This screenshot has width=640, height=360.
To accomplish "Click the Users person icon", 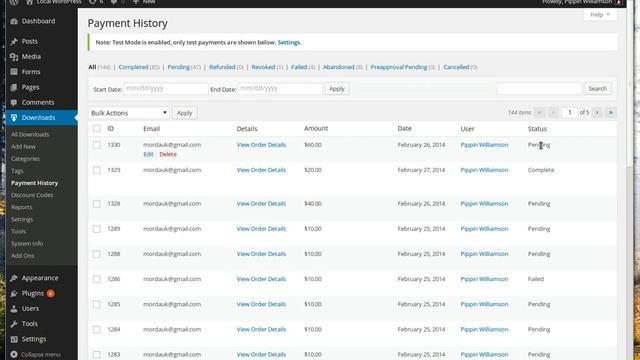I will [14, 309].
